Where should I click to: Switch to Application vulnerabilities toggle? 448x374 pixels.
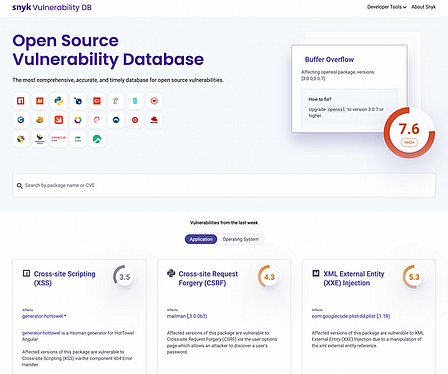point(201,239)
